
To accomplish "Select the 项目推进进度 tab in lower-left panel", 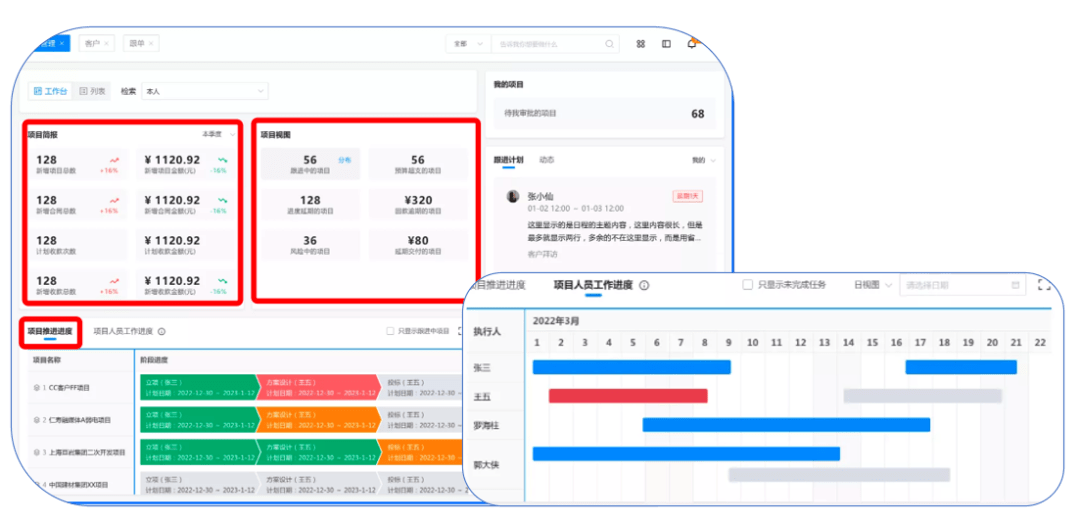I will coord(51,331).
